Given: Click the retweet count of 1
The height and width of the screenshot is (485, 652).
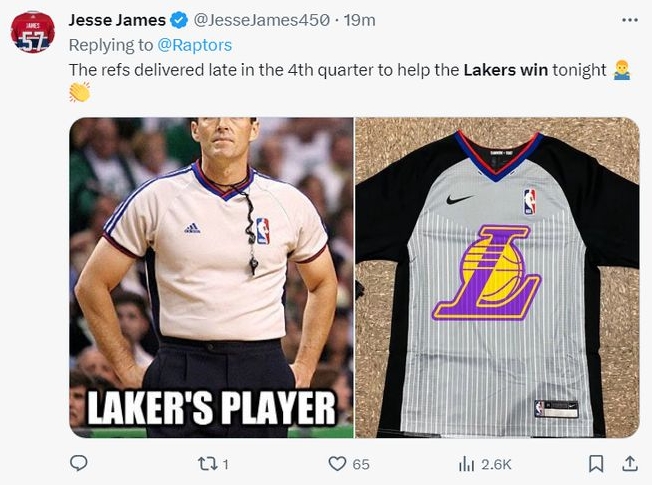Looking at the screenshot, I should tap(225, 464).
